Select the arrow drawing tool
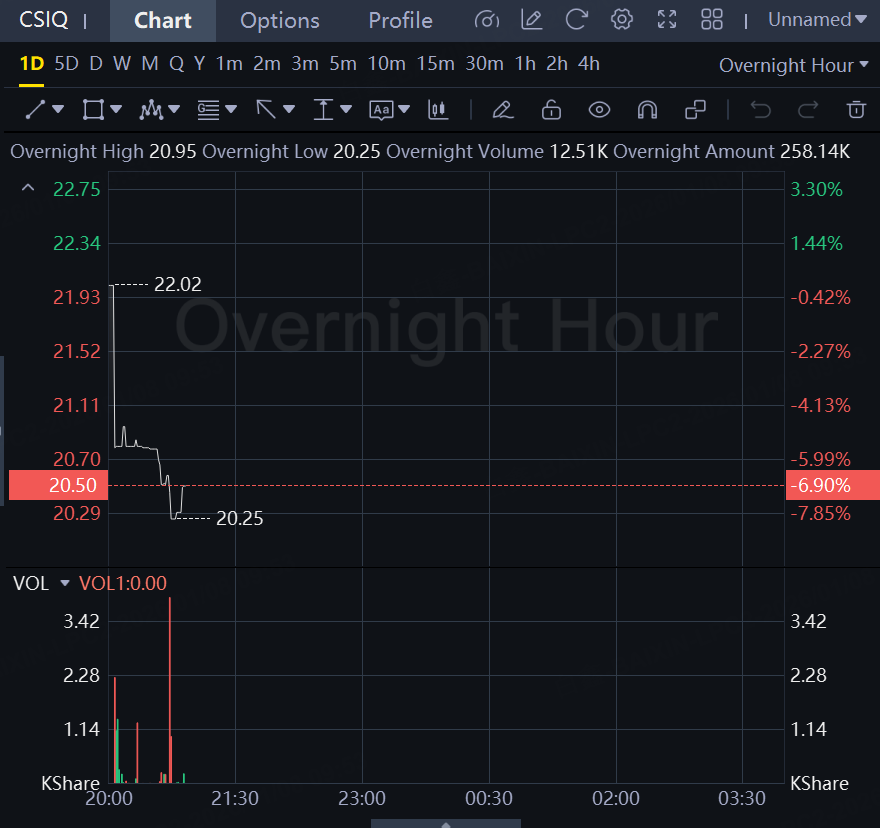 click(x=266, y=109)
